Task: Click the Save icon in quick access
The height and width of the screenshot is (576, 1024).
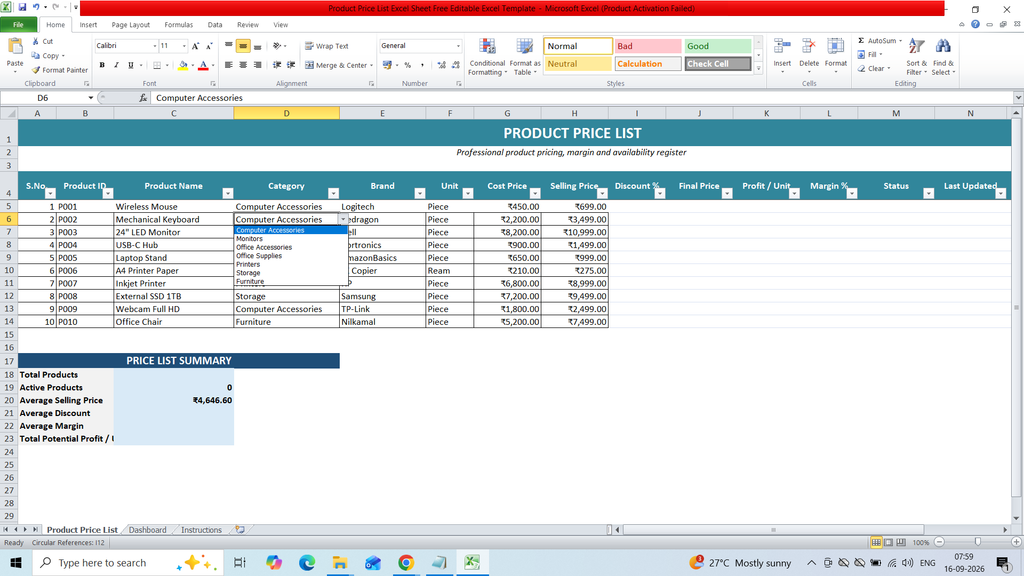Action: click(22, 7)
